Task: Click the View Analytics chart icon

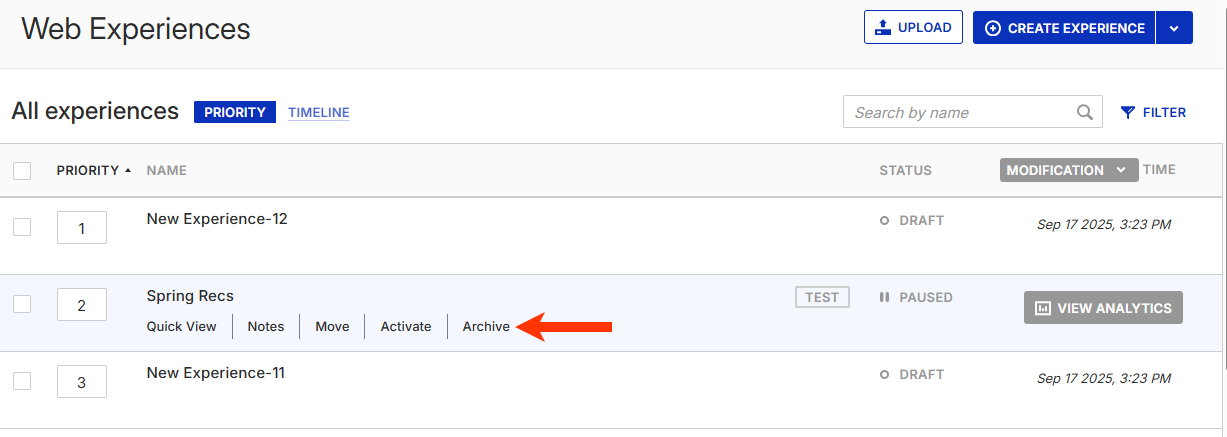Action: click(x=1043, y=308)
